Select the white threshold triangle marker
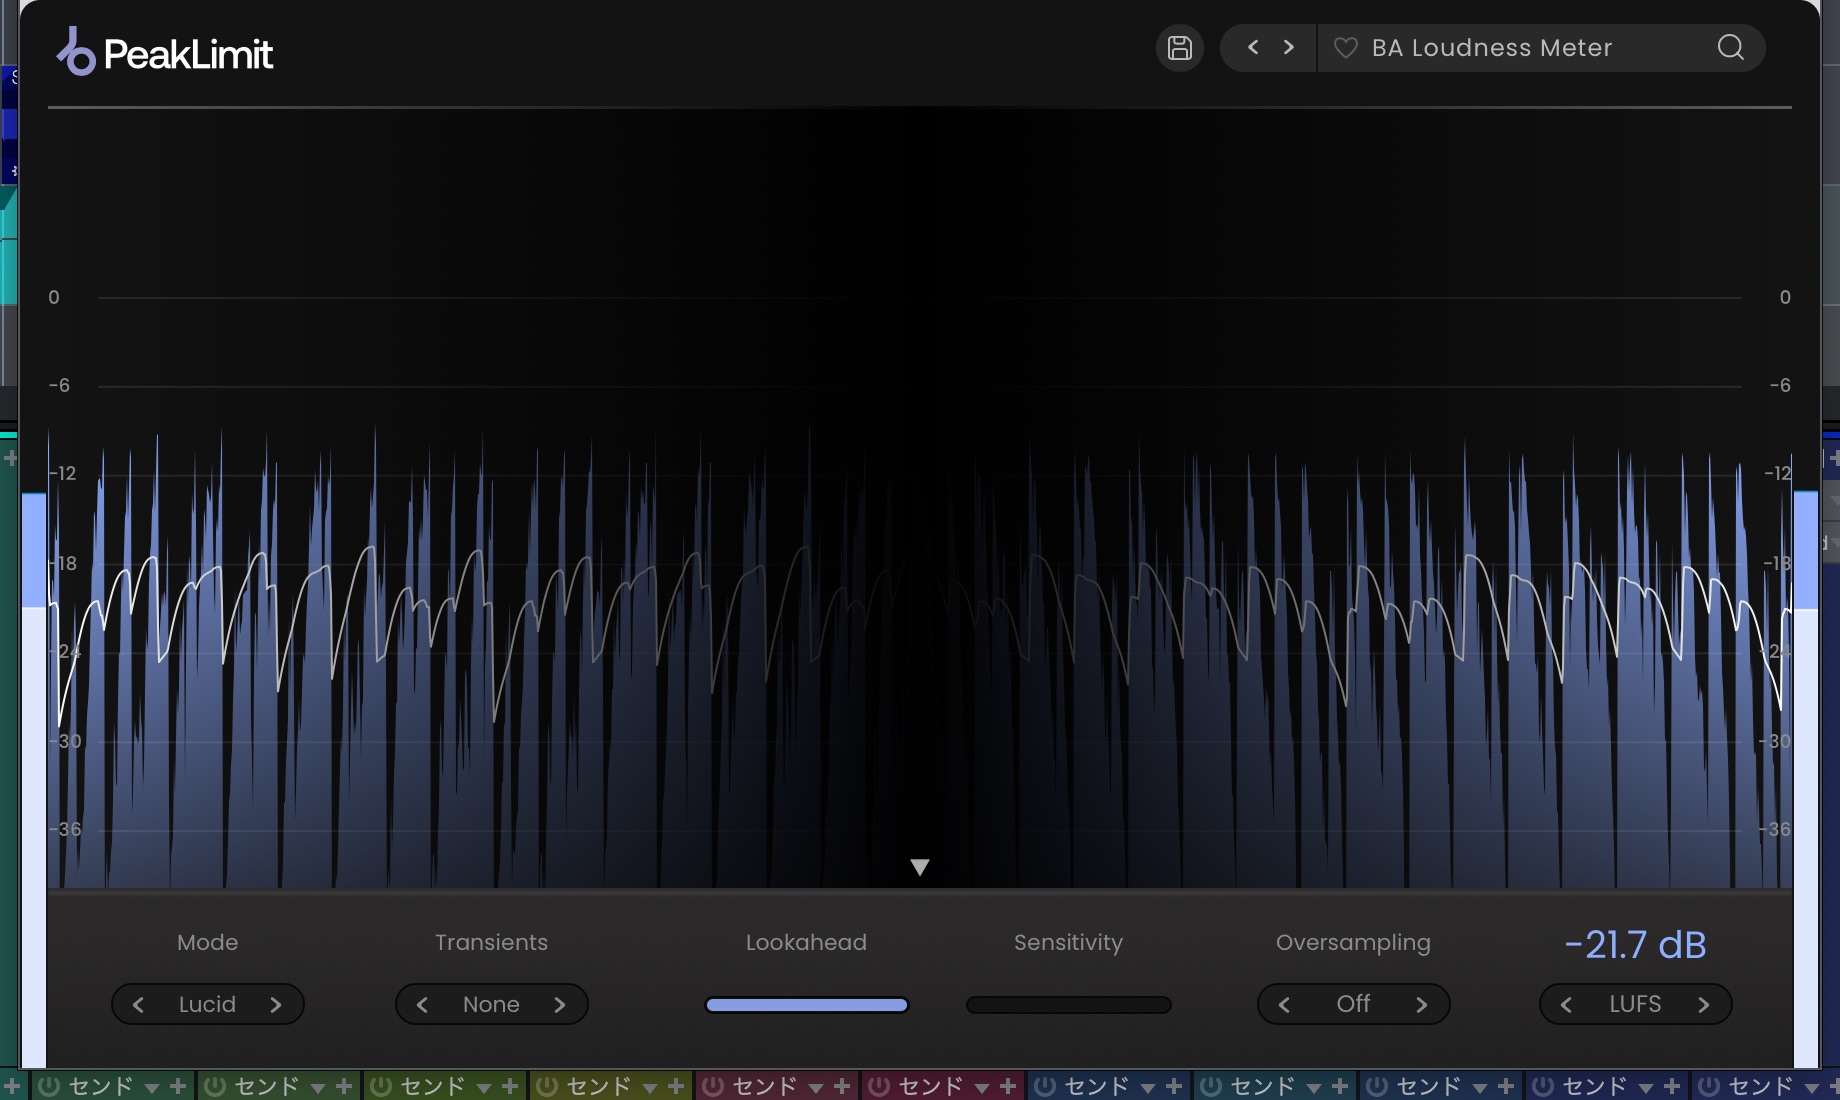The height and width of the screenshot is (1100, 1840). [920, 867]
